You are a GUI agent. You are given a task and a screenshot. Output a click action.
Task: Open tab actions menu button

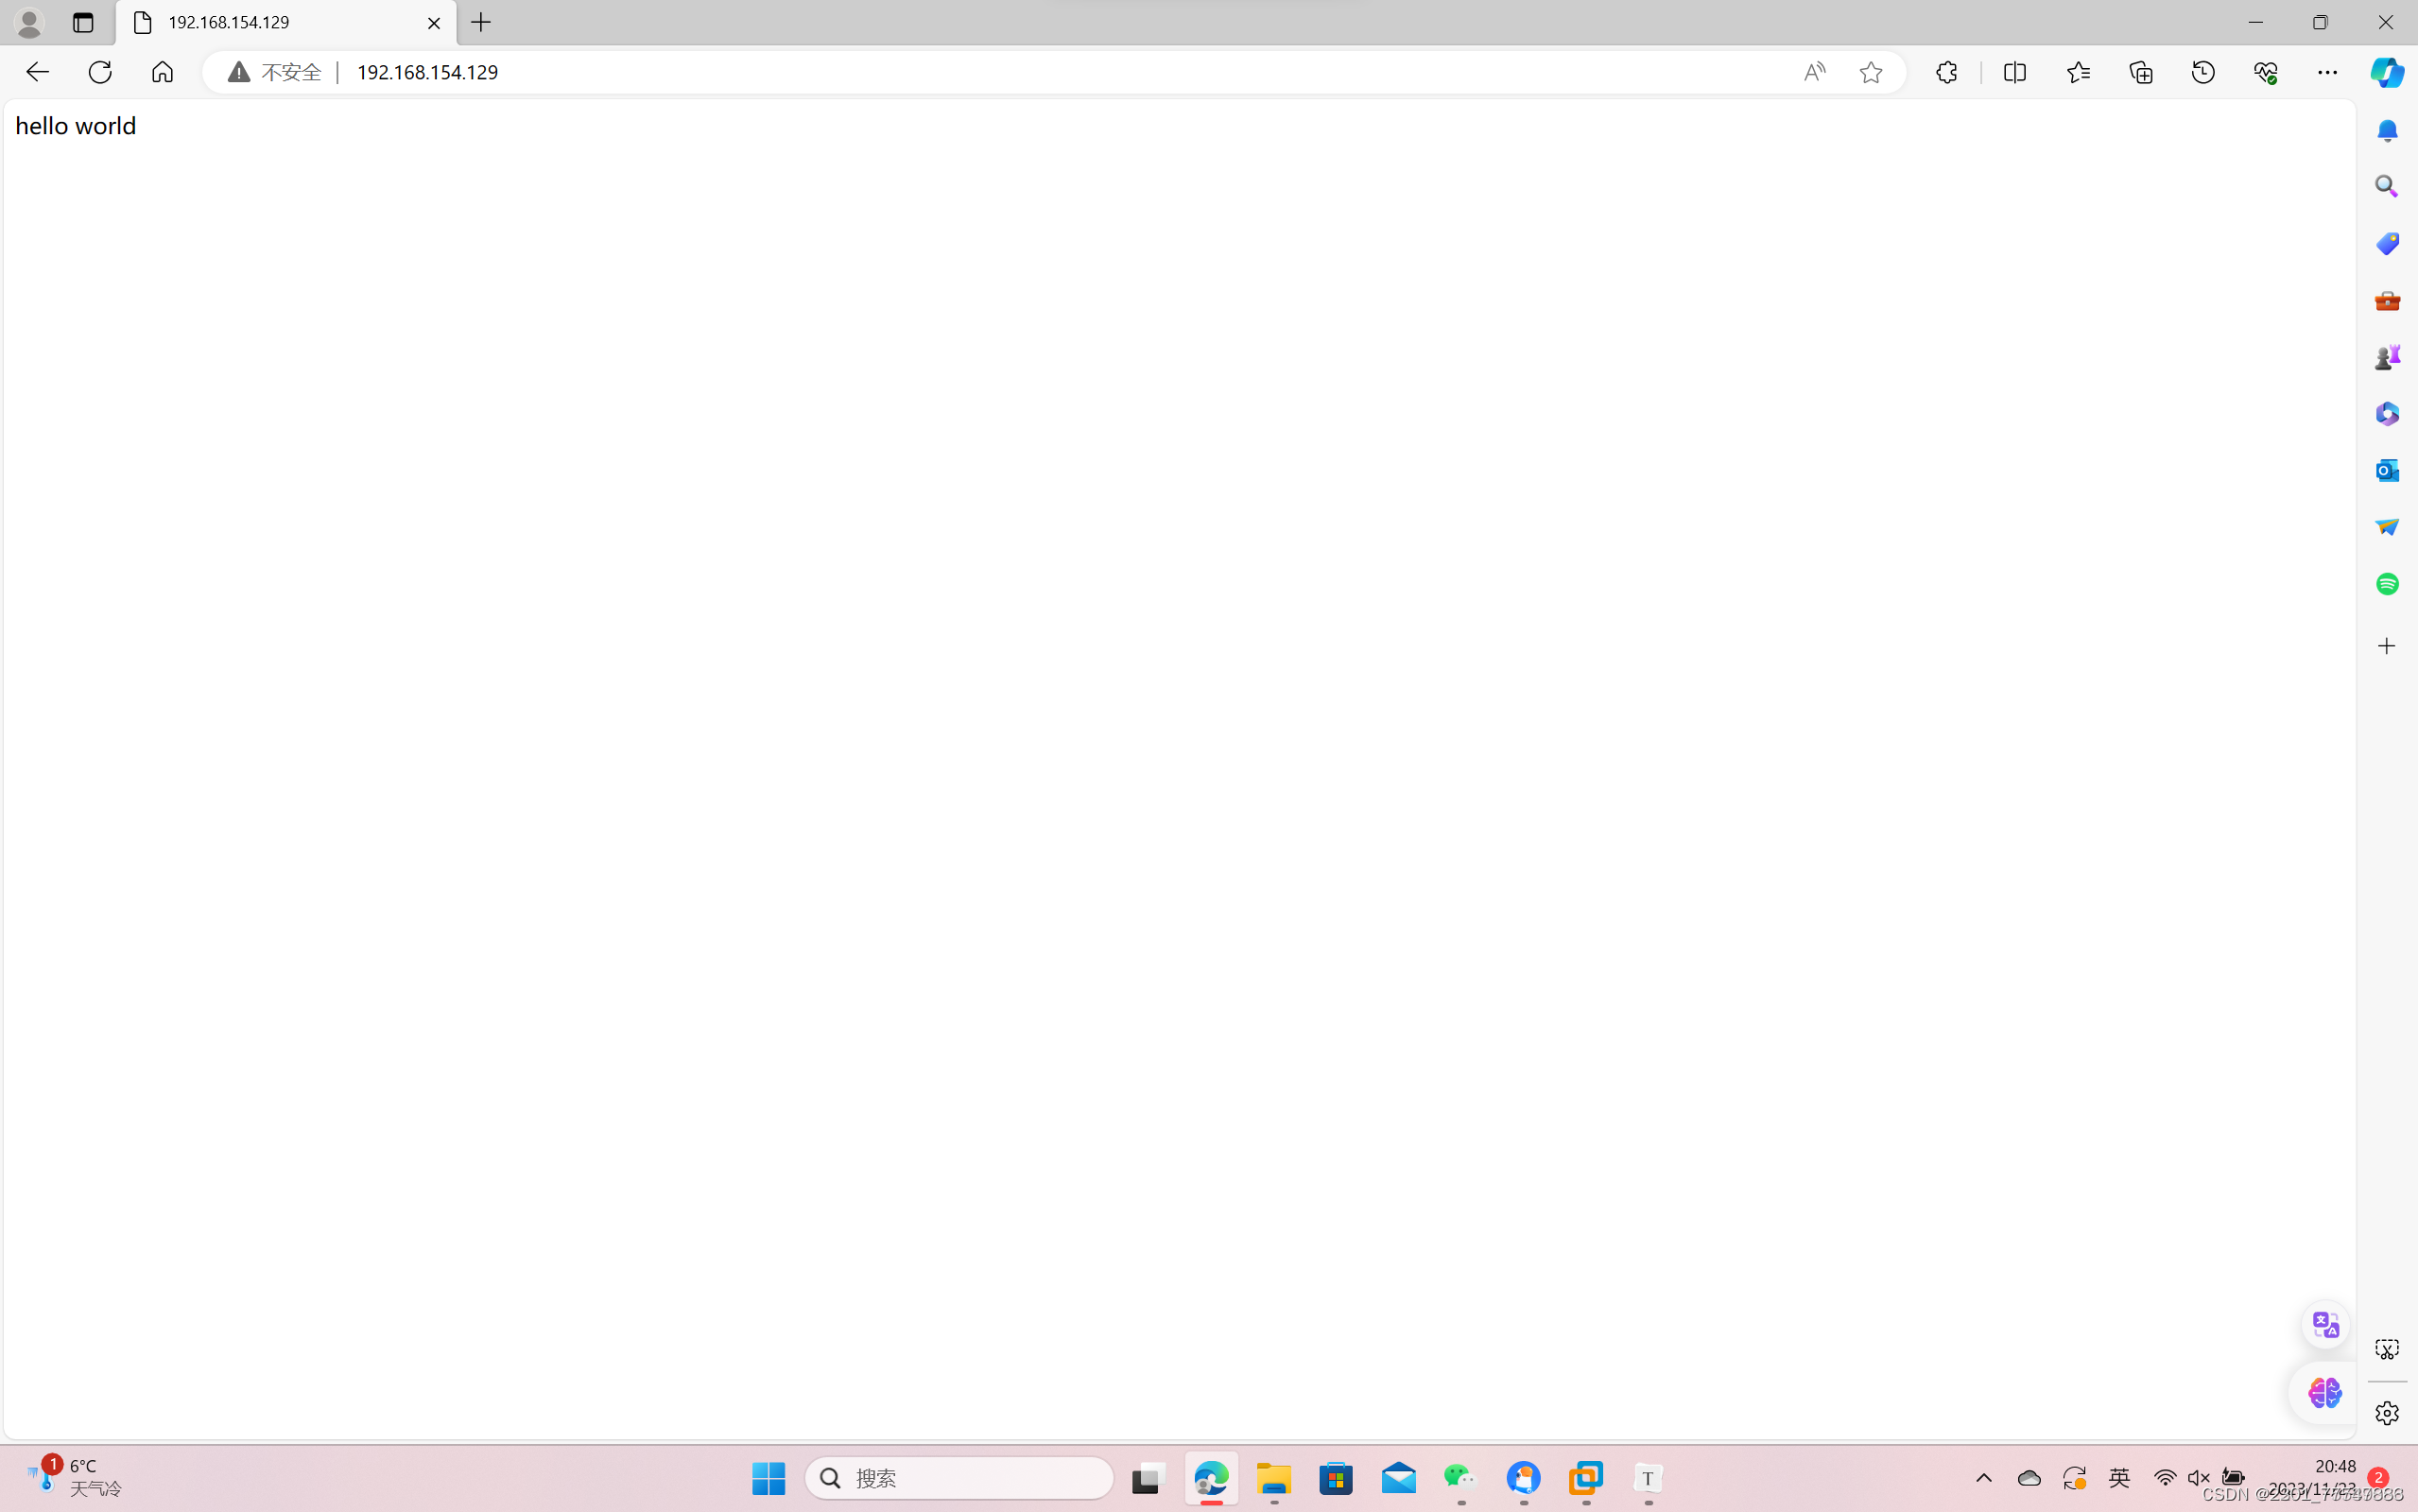(83, 22)
